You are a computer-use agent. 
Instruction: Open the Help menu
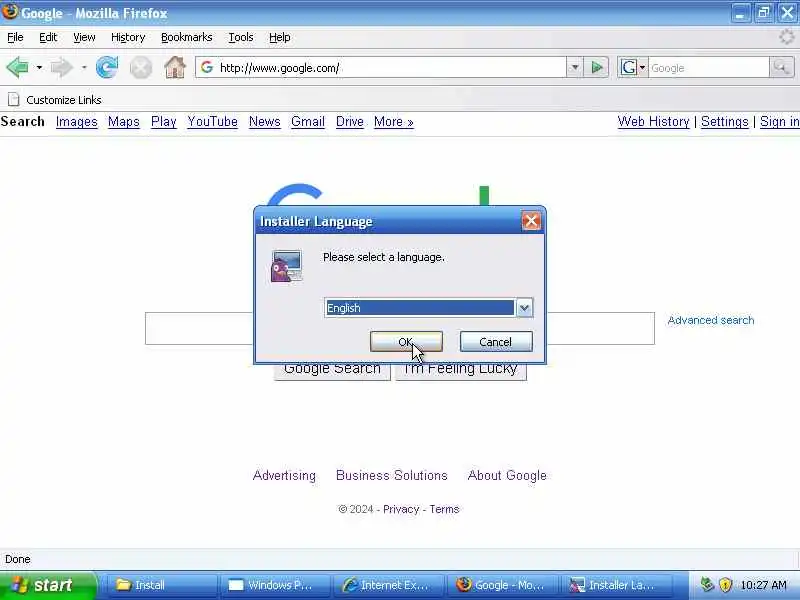point(280,37)
